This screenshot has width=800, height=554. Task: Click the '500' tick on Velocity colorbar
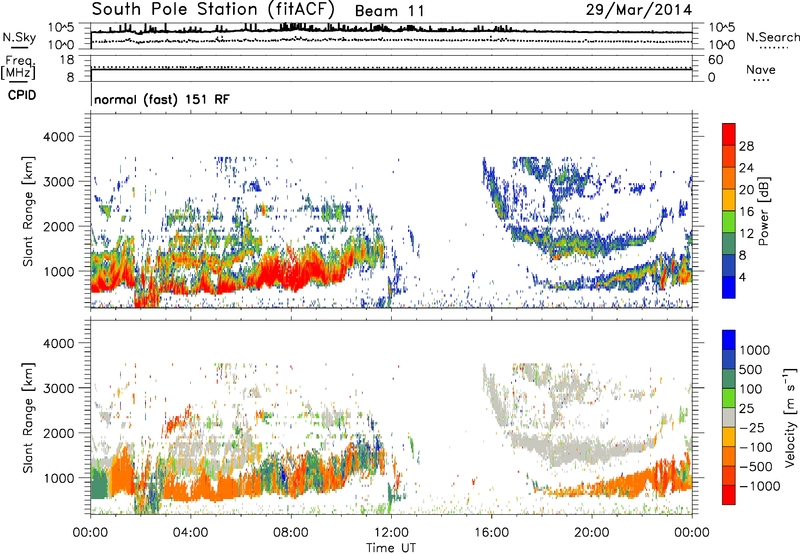point(751,370)
